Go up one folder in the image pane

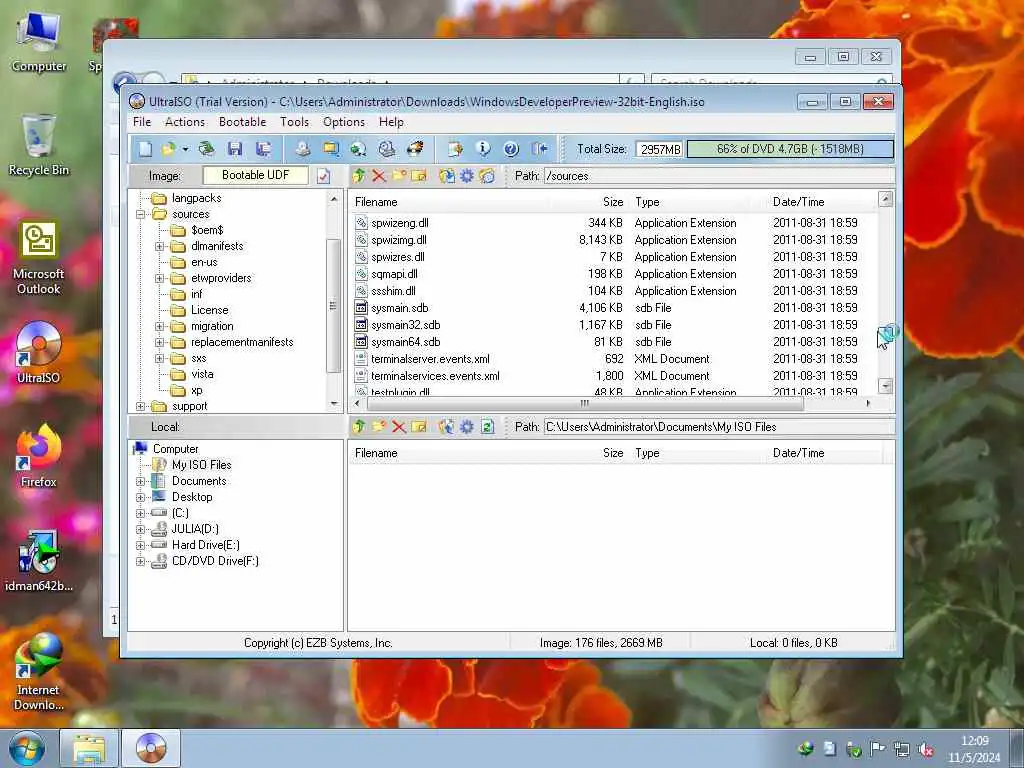(359, 176)
